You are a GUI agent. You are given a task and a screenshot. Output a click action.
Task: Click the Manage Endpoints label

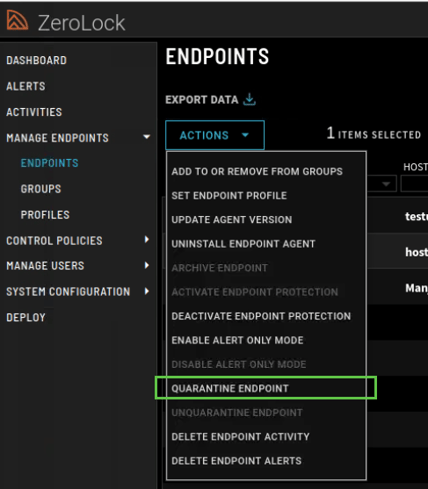[x=57, y=138]
